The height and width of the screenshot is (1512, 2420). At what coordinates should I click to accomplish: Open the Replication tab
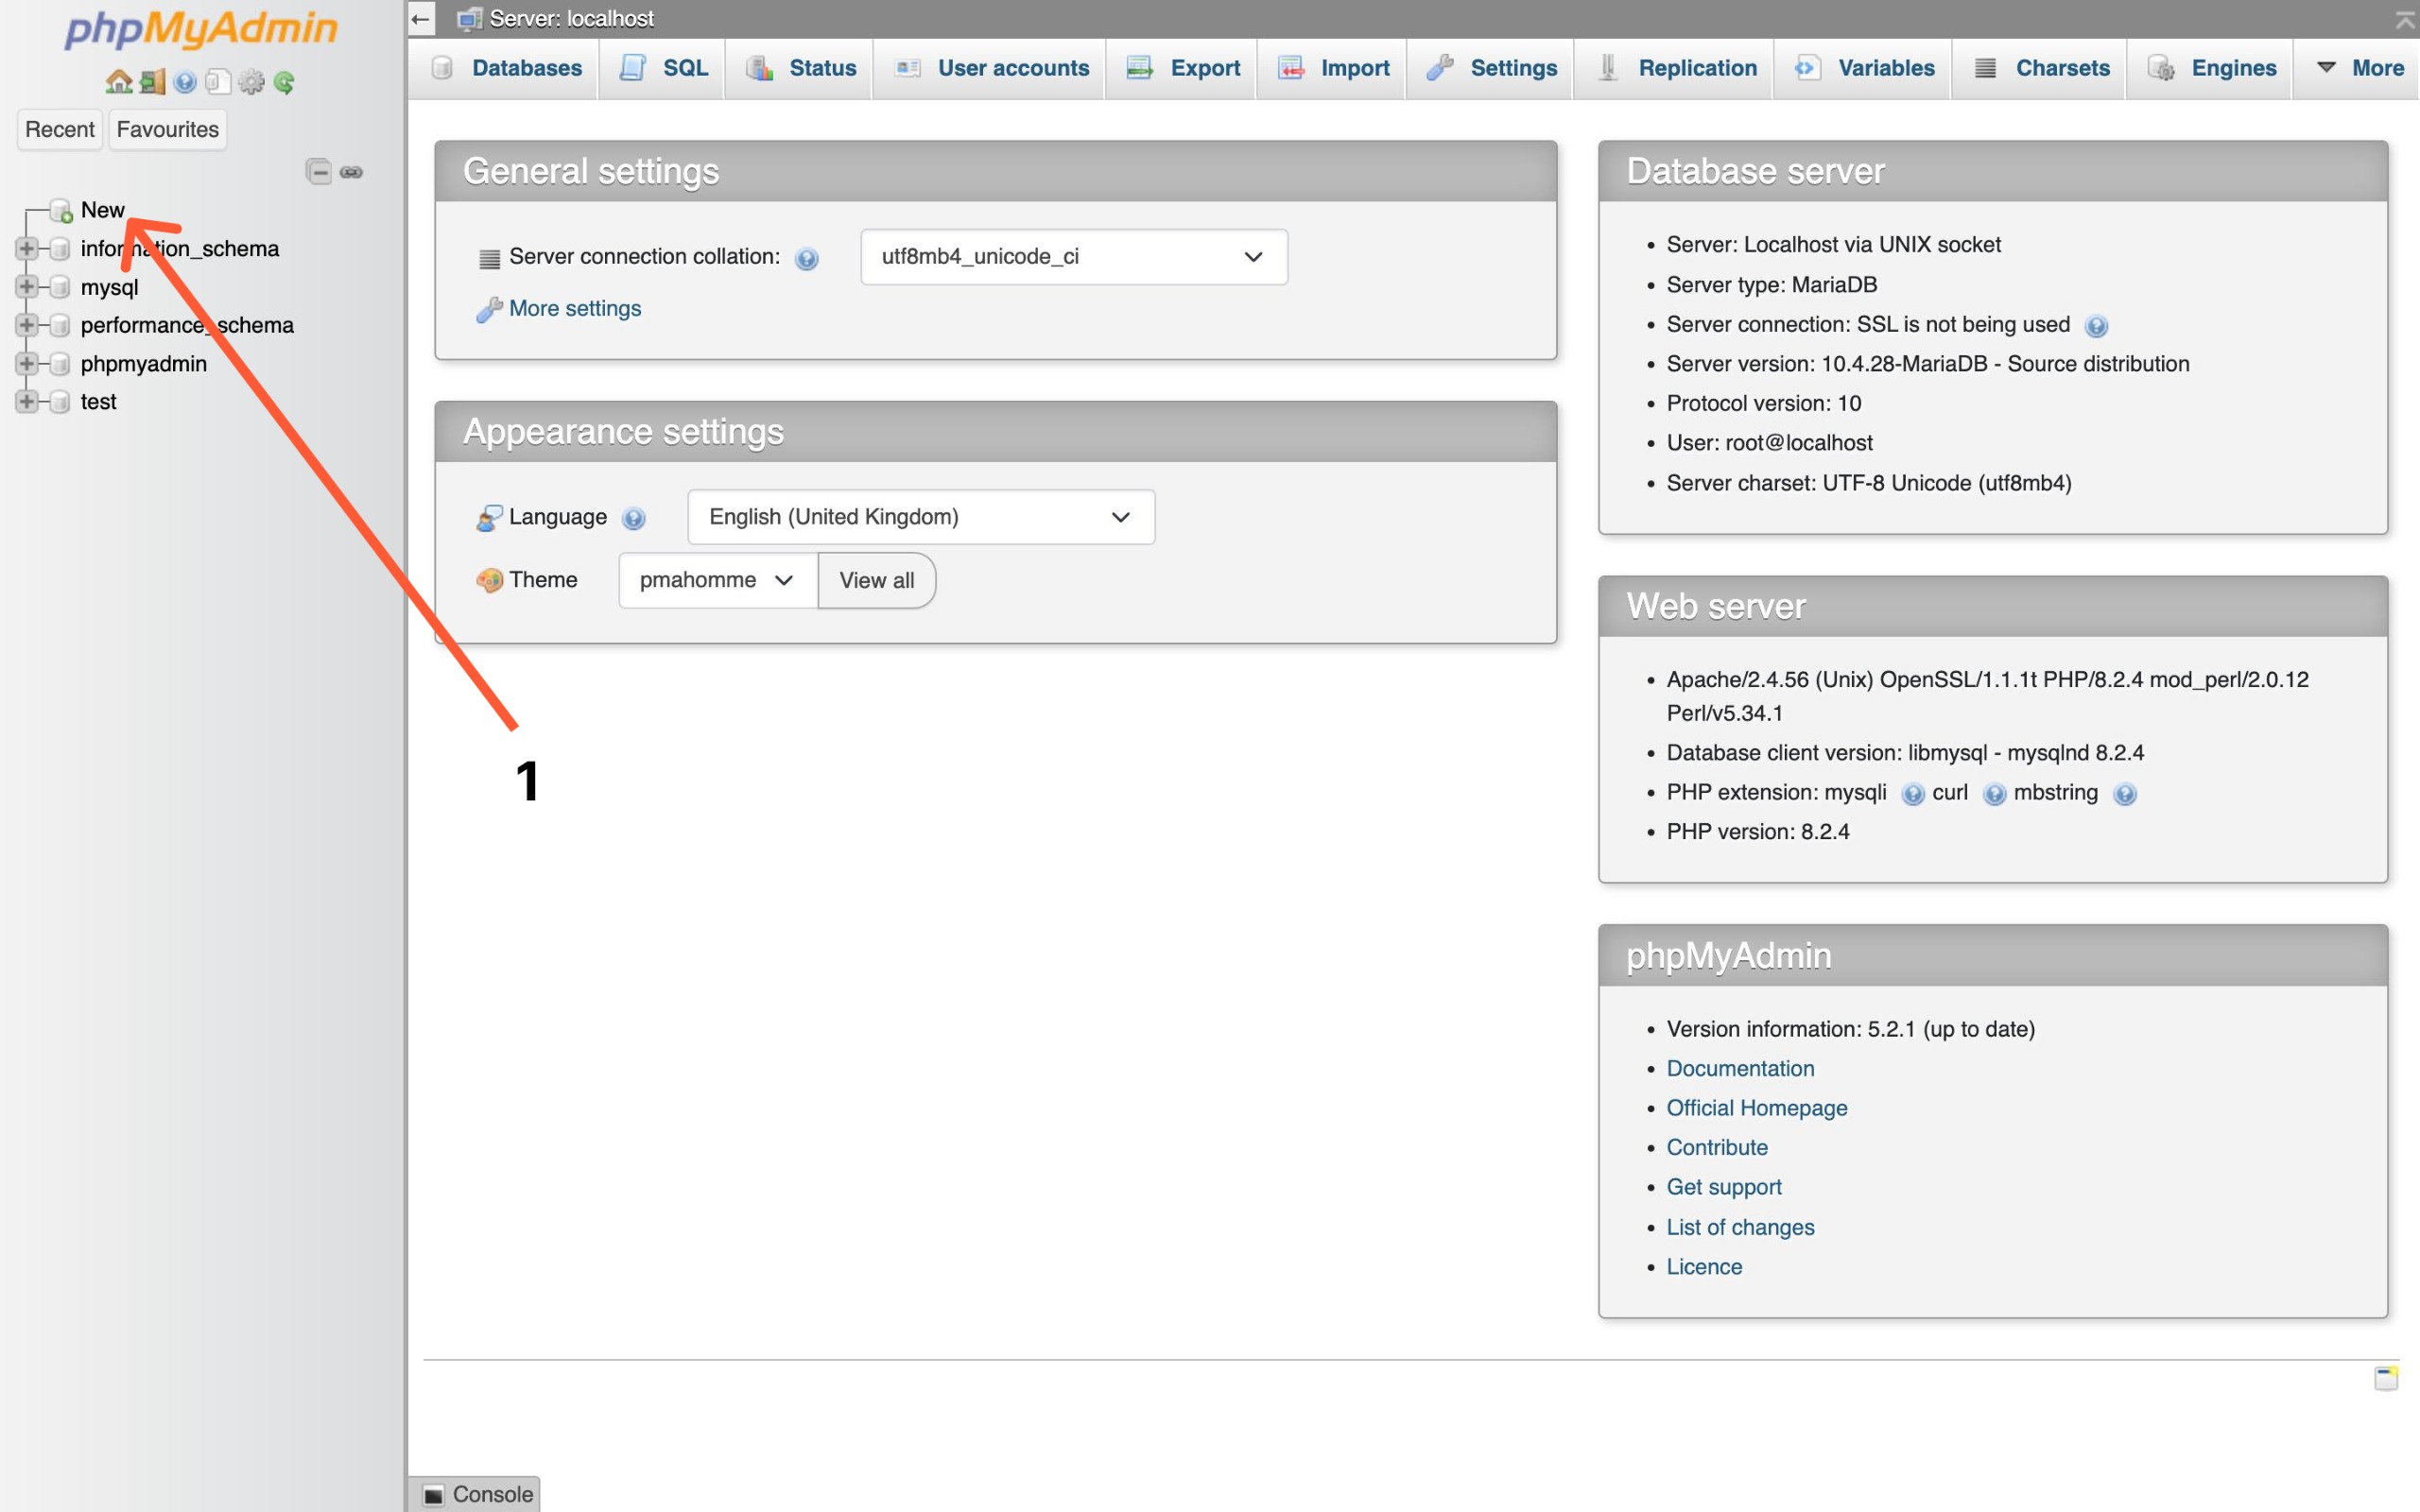coord(1676,68)
